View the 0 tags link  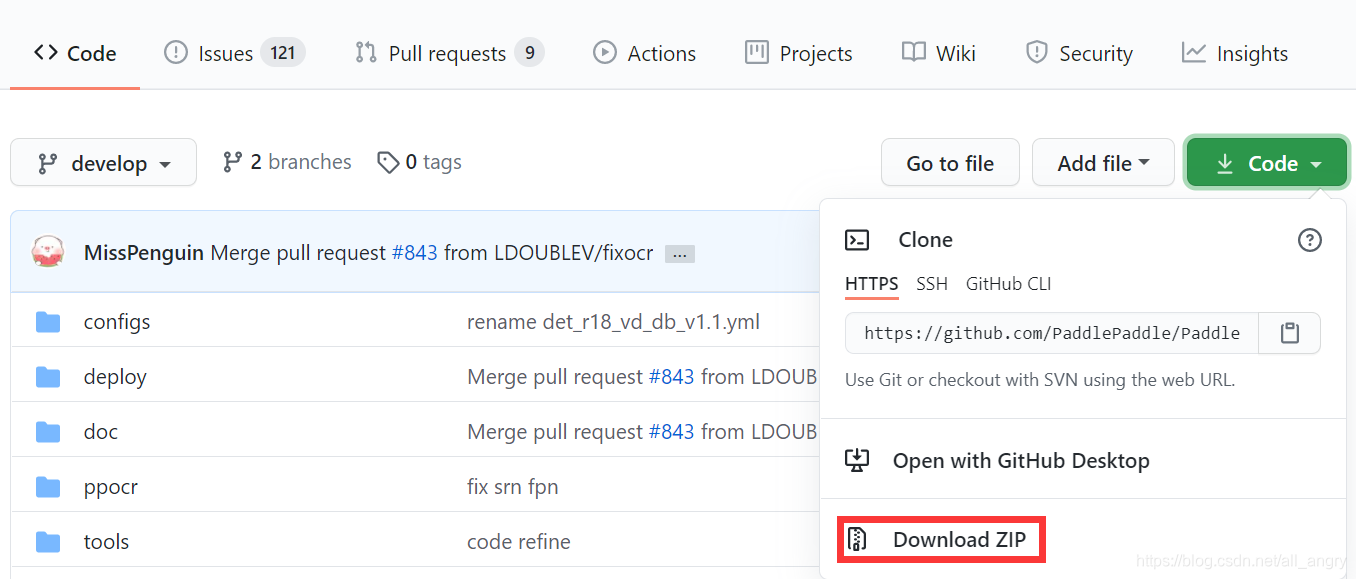(419, 162)
